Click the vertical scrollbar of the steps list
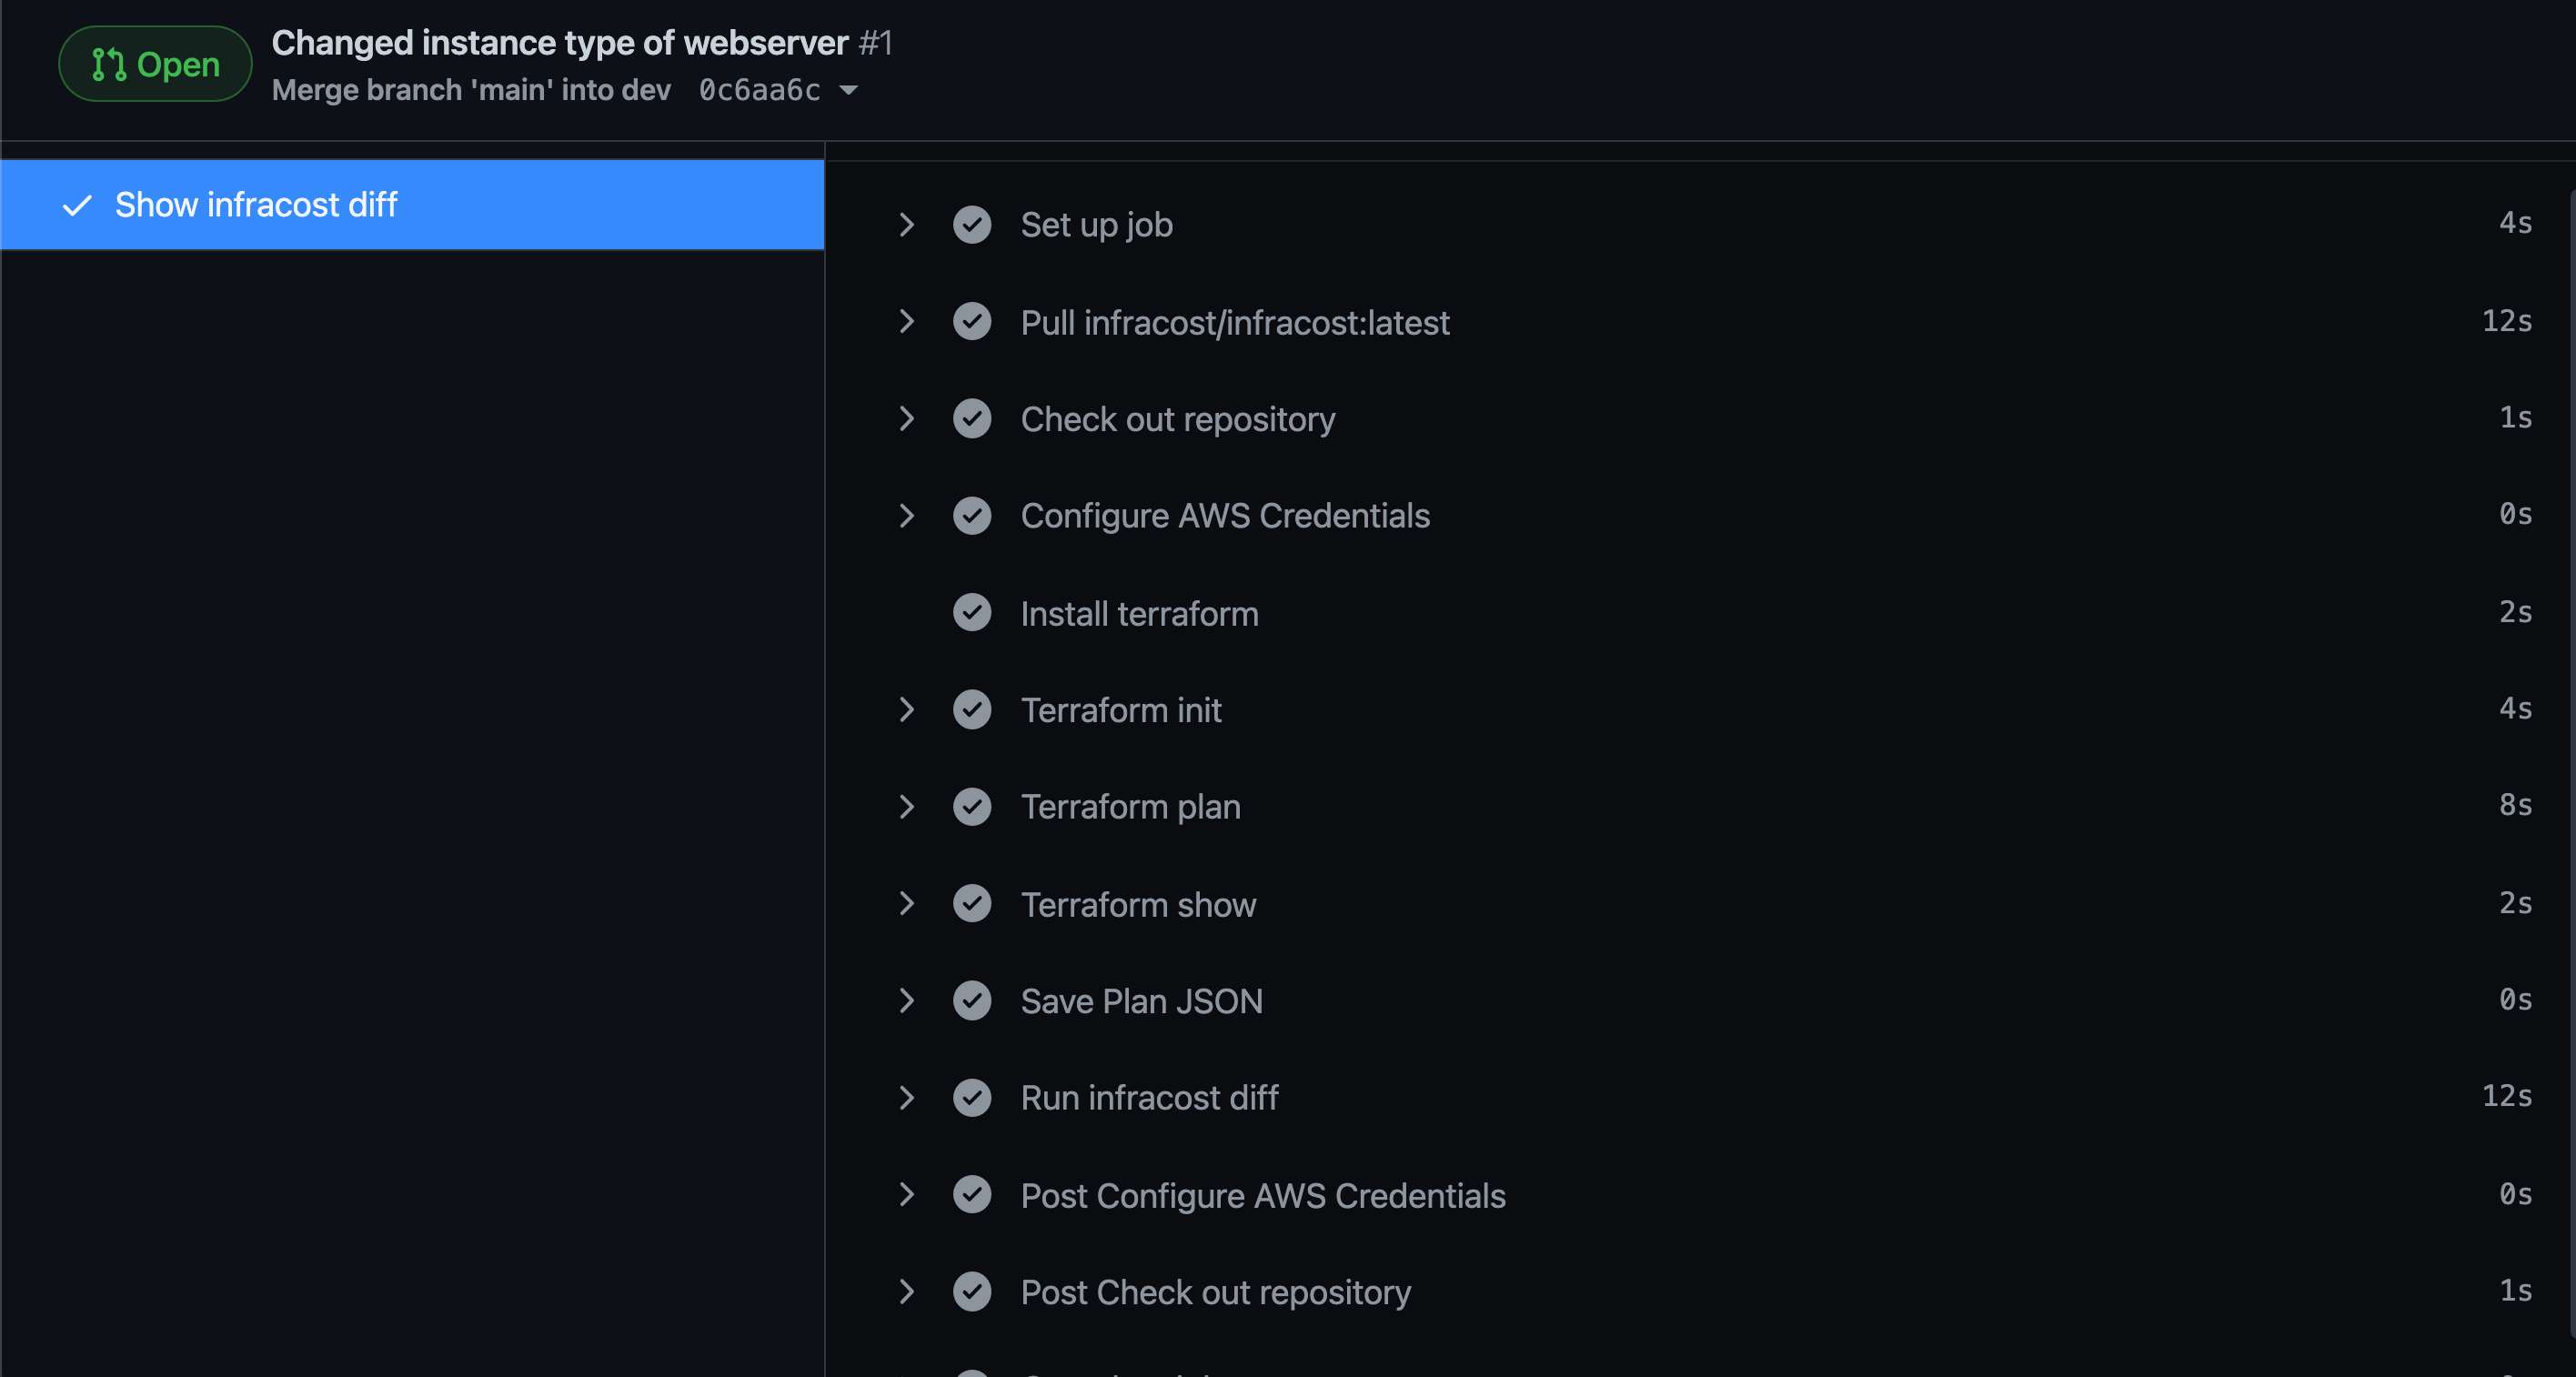Viewport: 2576px width, 1377px height. point(2571,760)
